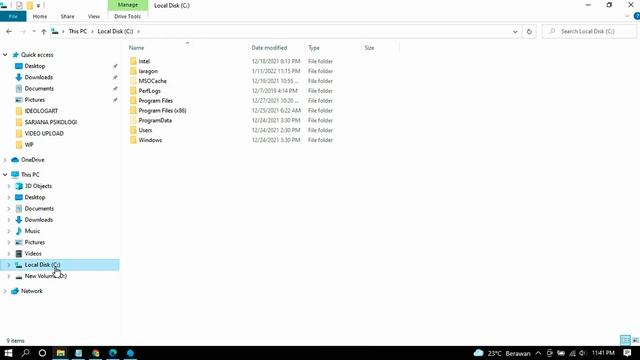The image size is (640, 360).
Task: Click the laragon folder icon
Action: click(x=133, y=71)
